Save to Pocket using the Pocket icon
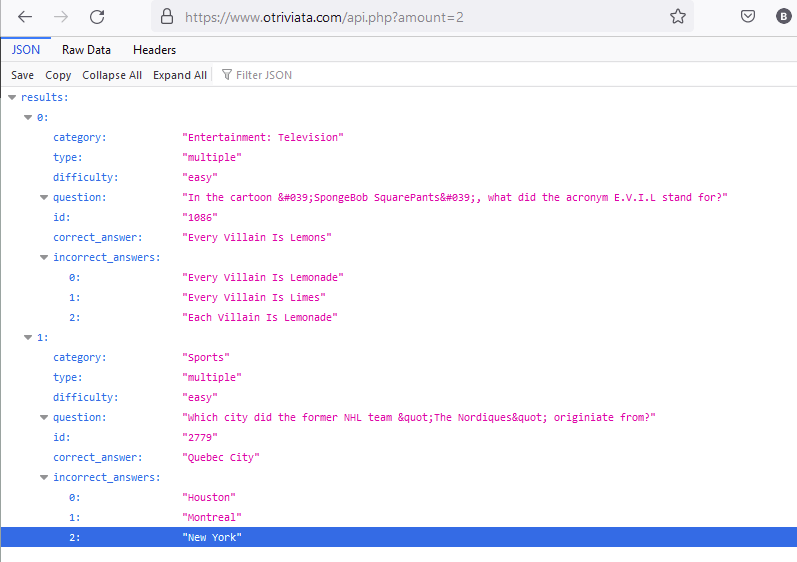Image resolution: width=797 pixels, height=562 pixels. (748, 17)
